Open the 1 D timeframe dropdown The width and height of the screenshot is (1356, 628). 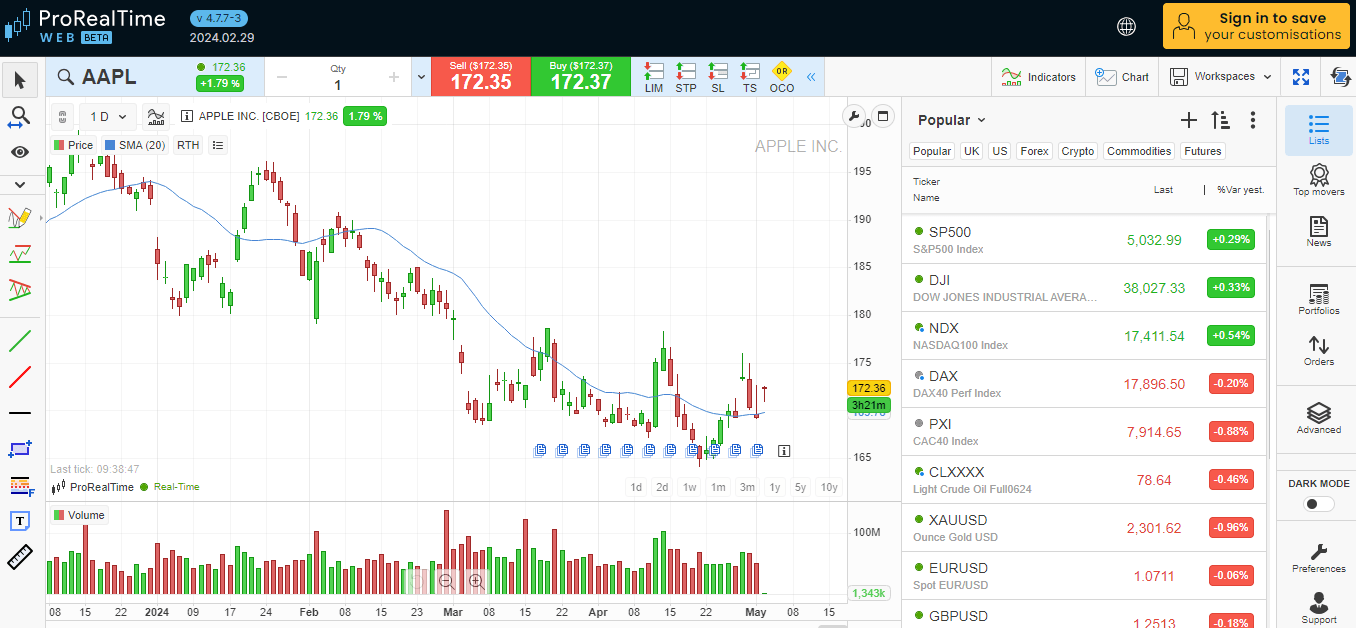click(x=107, y=116)
